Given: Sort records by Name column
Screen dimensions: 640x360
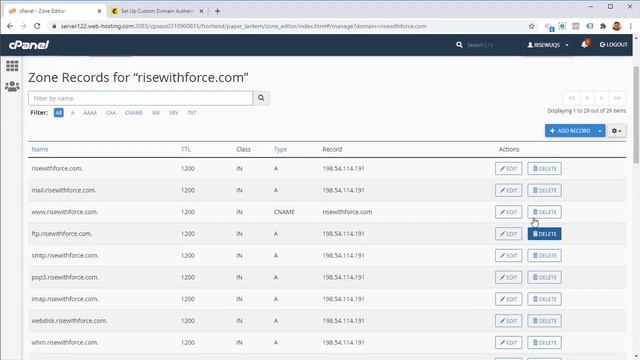Looking at the screenshot, I should point(40,149).
